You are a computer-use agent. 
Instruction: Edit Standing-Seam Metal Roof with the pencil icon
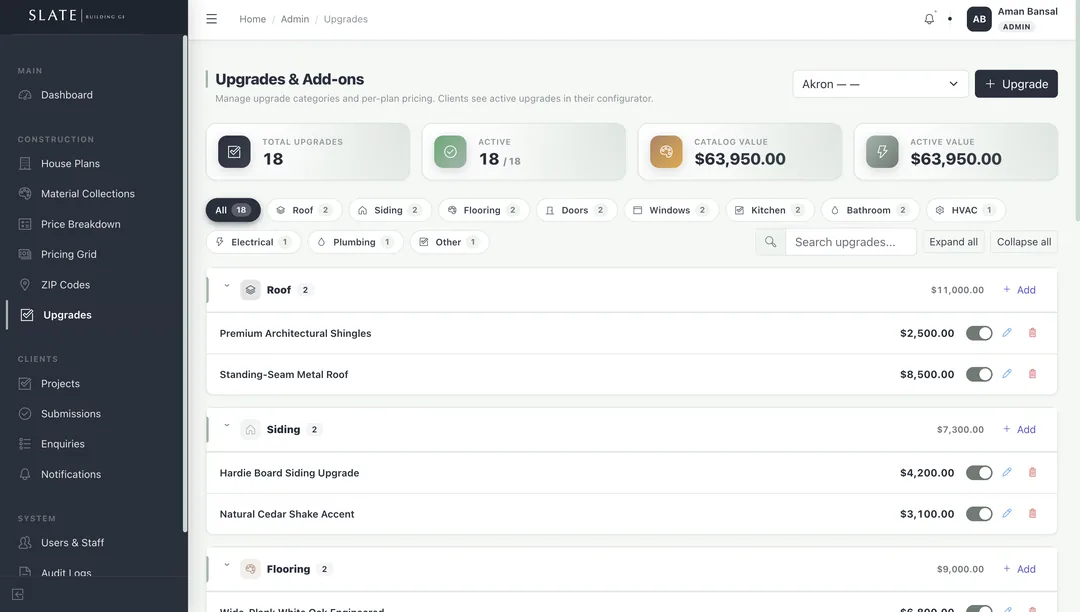(x=1007, y=374)
